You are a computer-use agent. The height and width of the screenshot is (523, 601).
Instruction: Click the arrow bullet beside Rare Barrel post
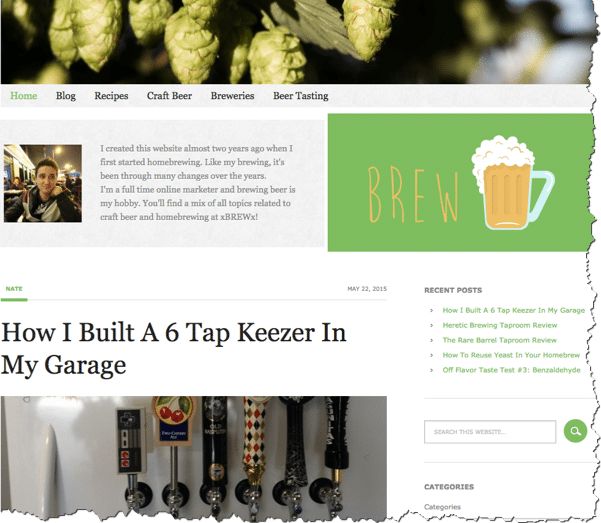(x=432, y=340)
